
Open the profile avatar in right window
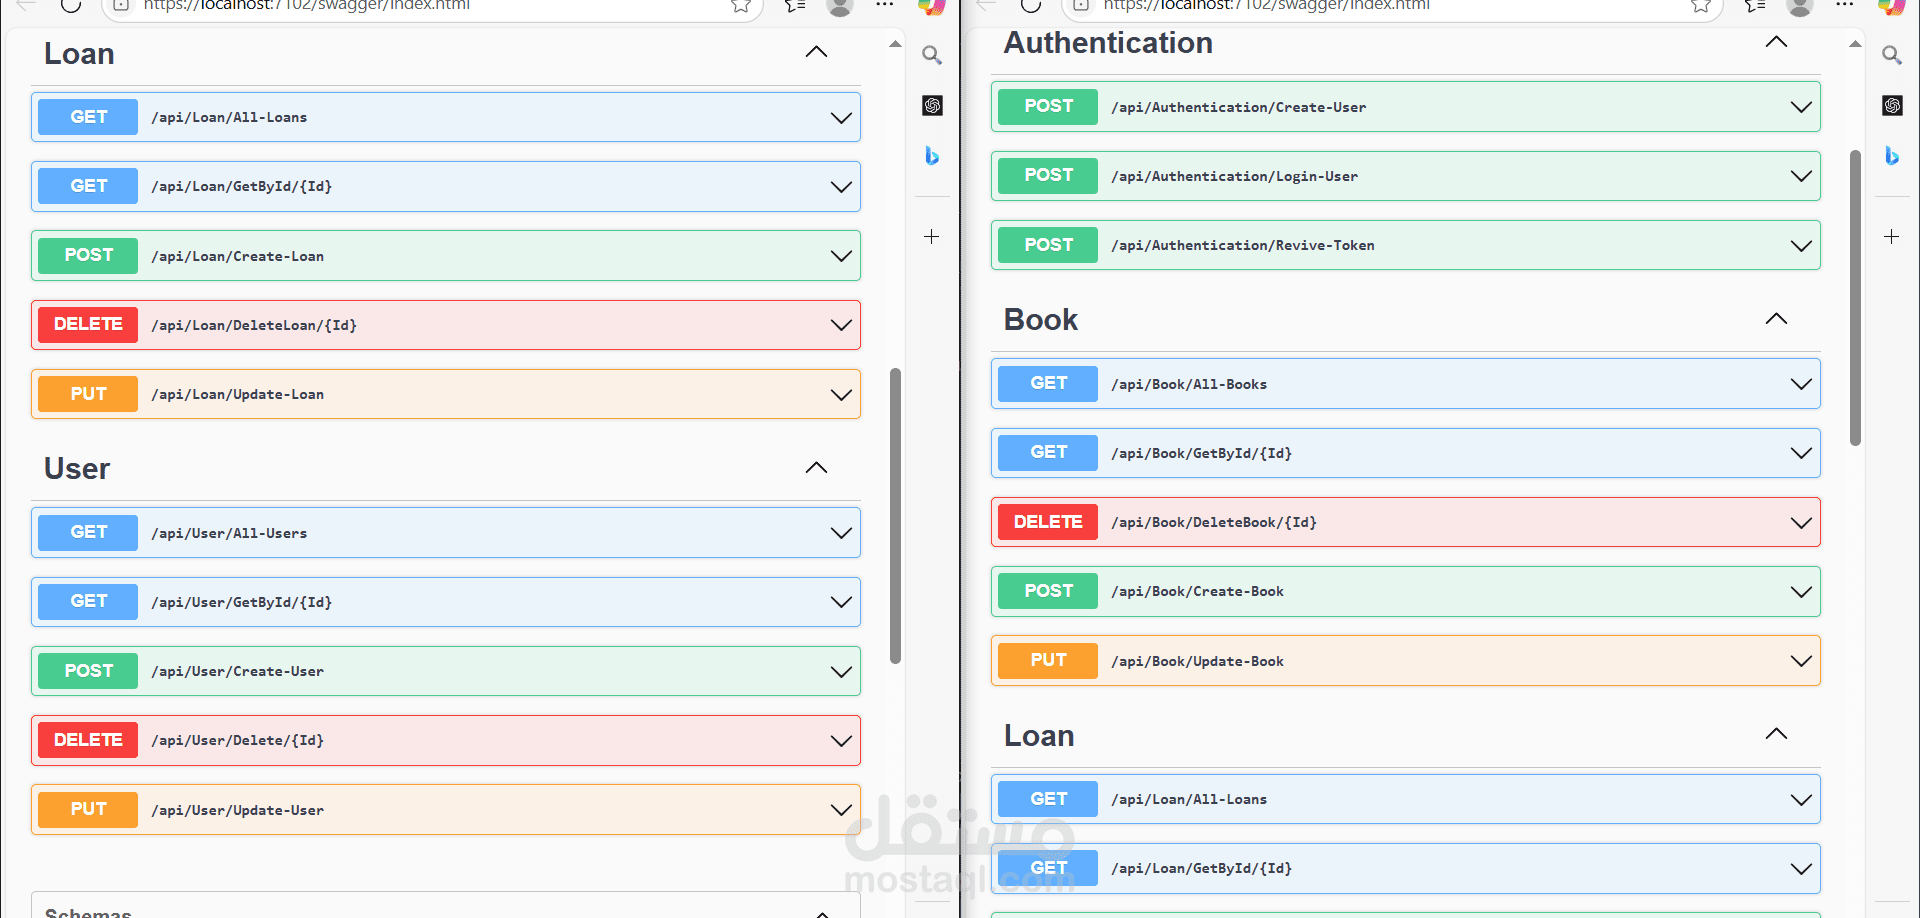[1800, 7]
